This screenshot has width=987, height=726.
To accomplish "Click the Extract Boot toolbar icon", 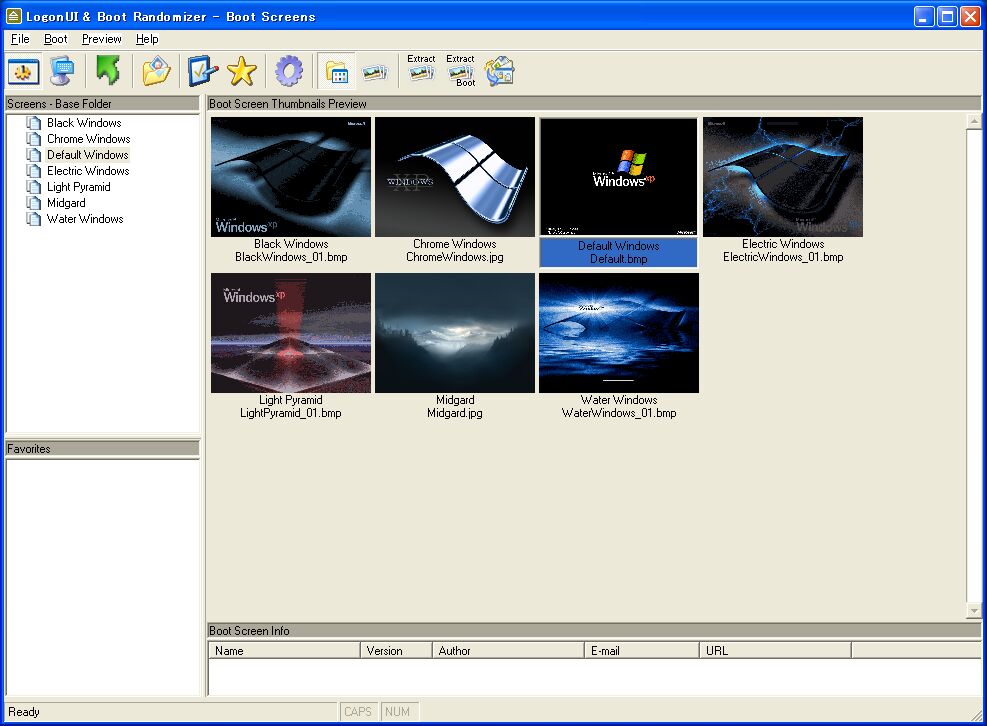I will point(461,70).
